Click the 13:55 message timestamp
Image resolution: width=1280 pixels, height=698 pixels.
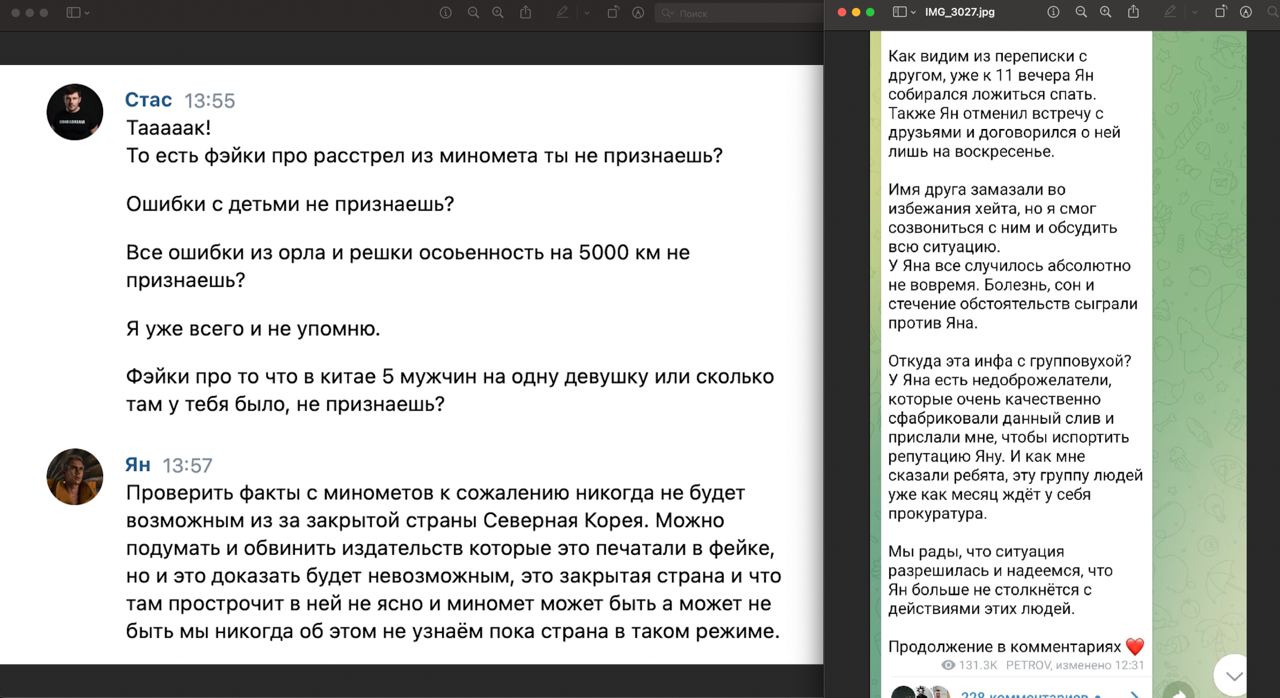pos(210,101)
